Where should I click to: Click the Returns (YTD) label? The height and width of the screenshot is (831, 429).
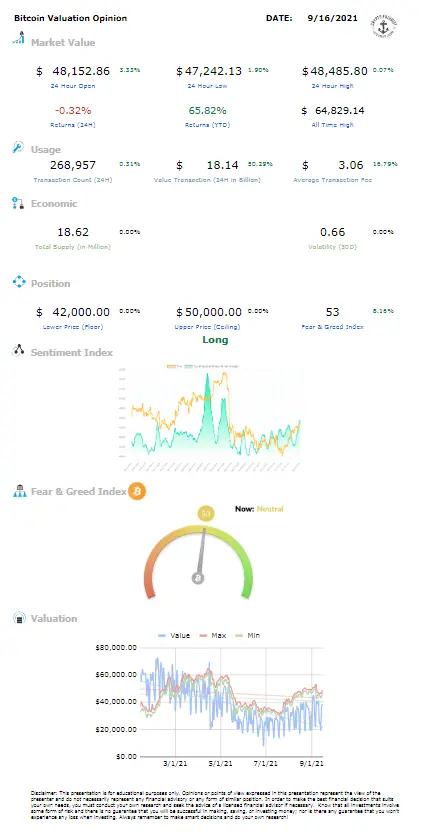[207, 125]
